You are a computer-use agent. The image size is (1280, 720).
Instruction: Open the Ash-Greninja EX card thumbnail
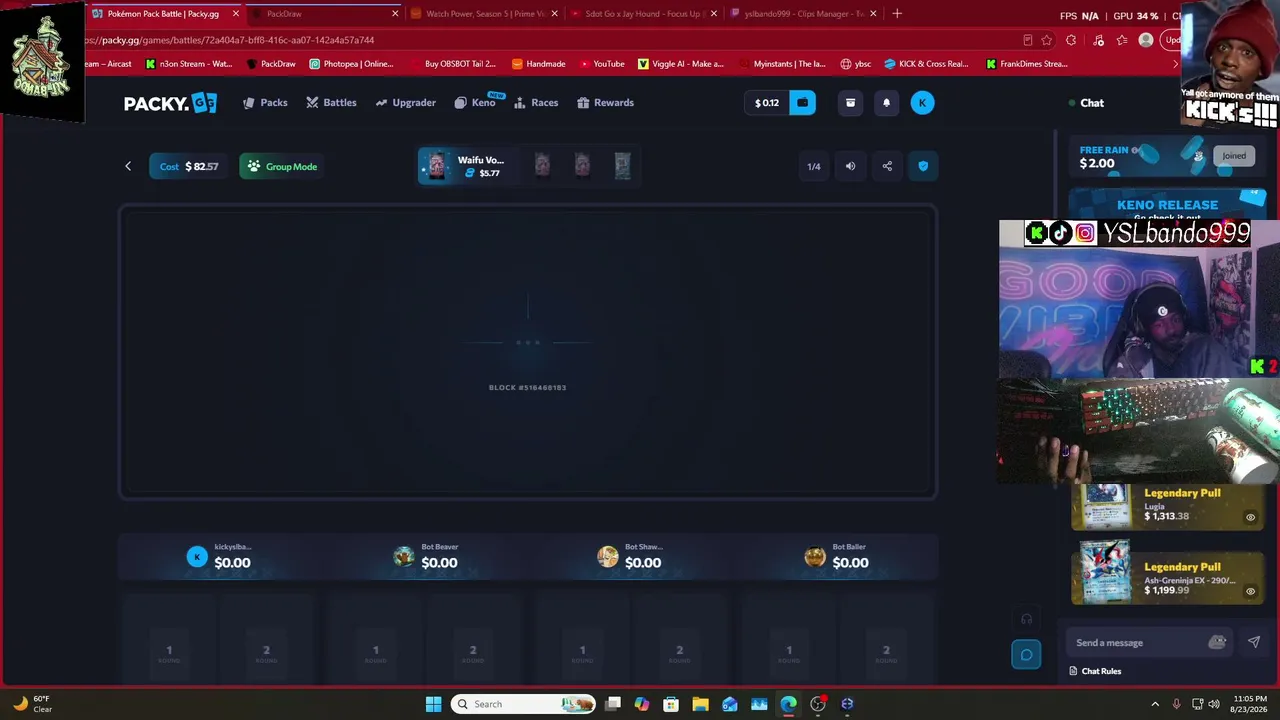pos(1104,572)
